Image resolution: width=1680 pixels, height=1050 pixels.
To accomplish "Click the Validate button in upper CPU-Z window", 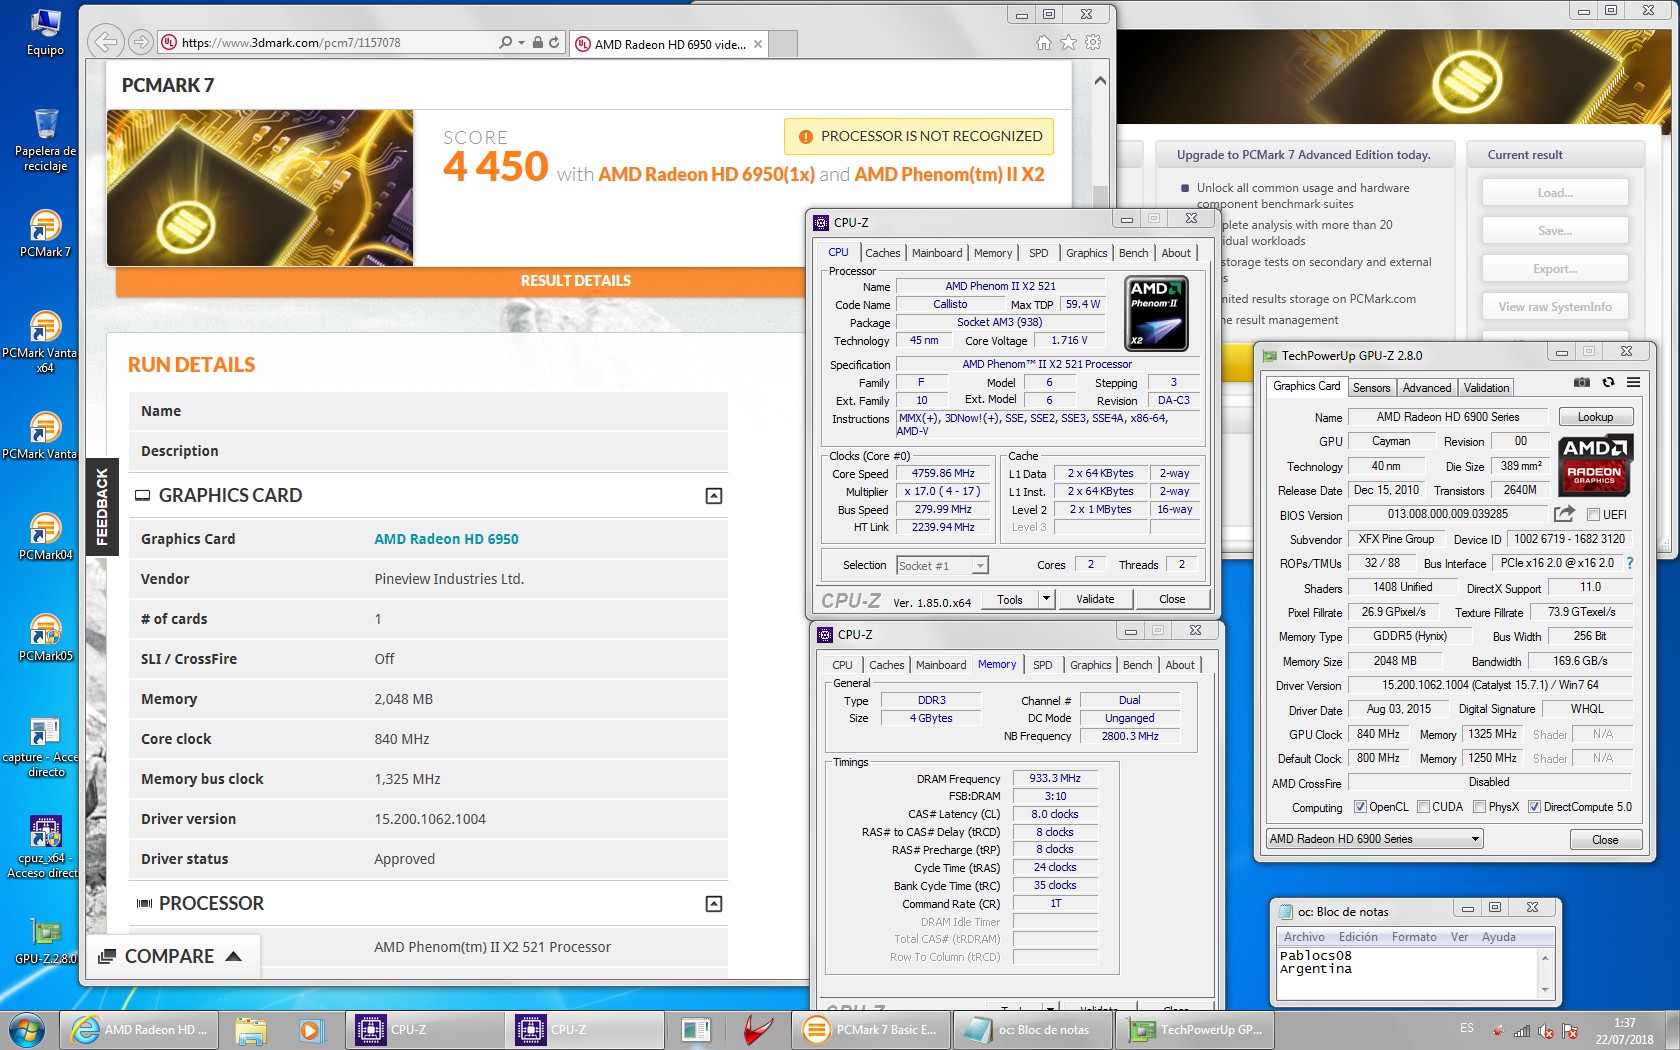I will click(x=1095, y=599).
